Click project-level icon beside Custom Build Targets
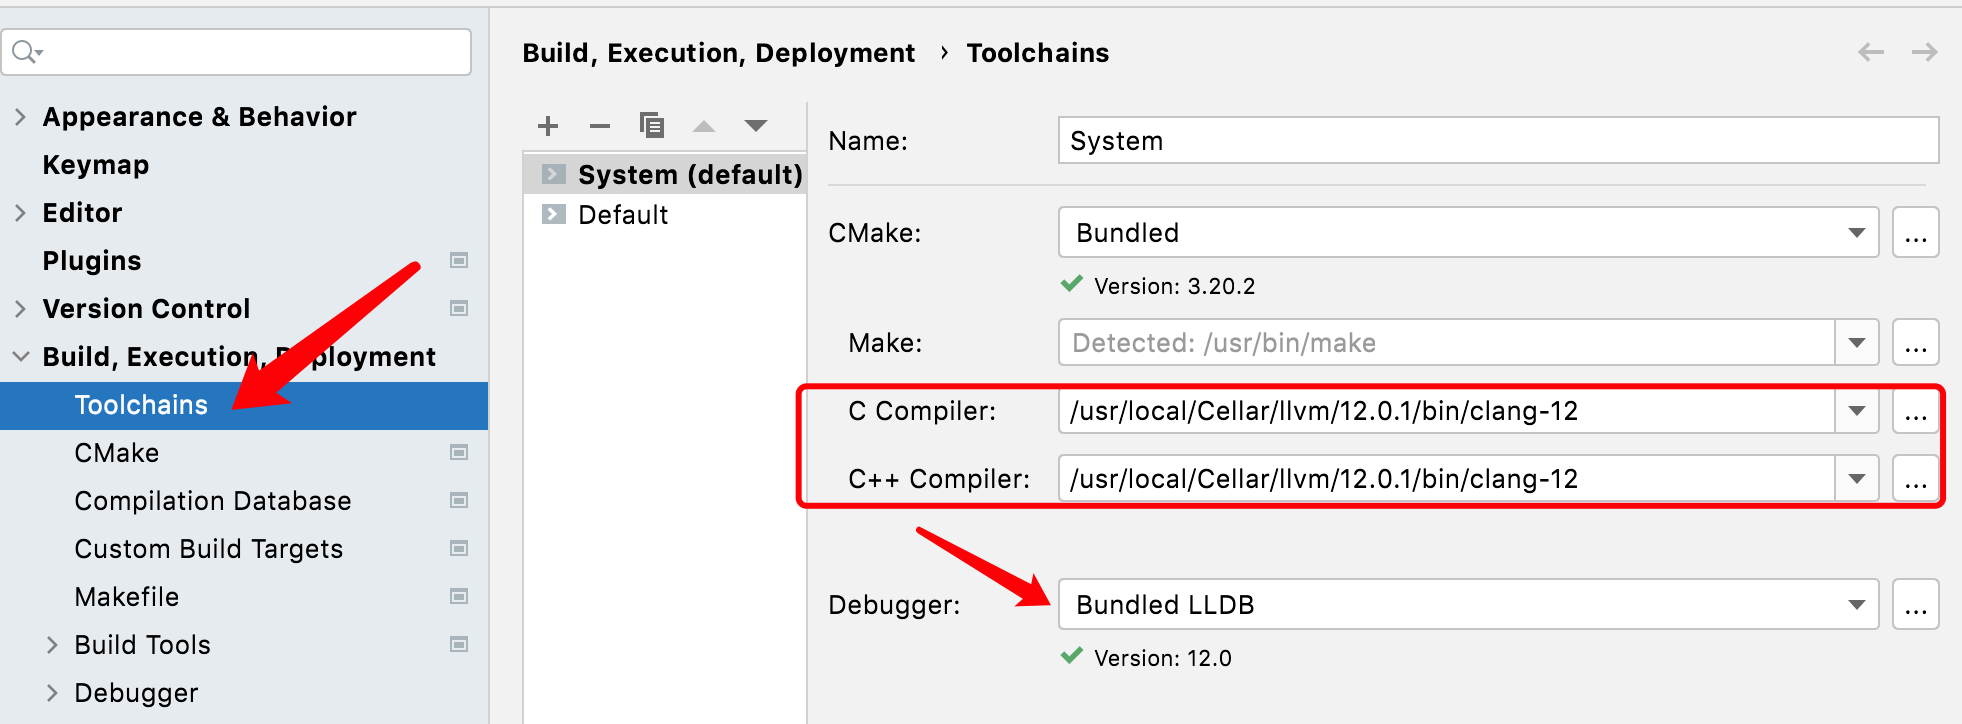The image size is (1962, 724). [x=459, y=548]
